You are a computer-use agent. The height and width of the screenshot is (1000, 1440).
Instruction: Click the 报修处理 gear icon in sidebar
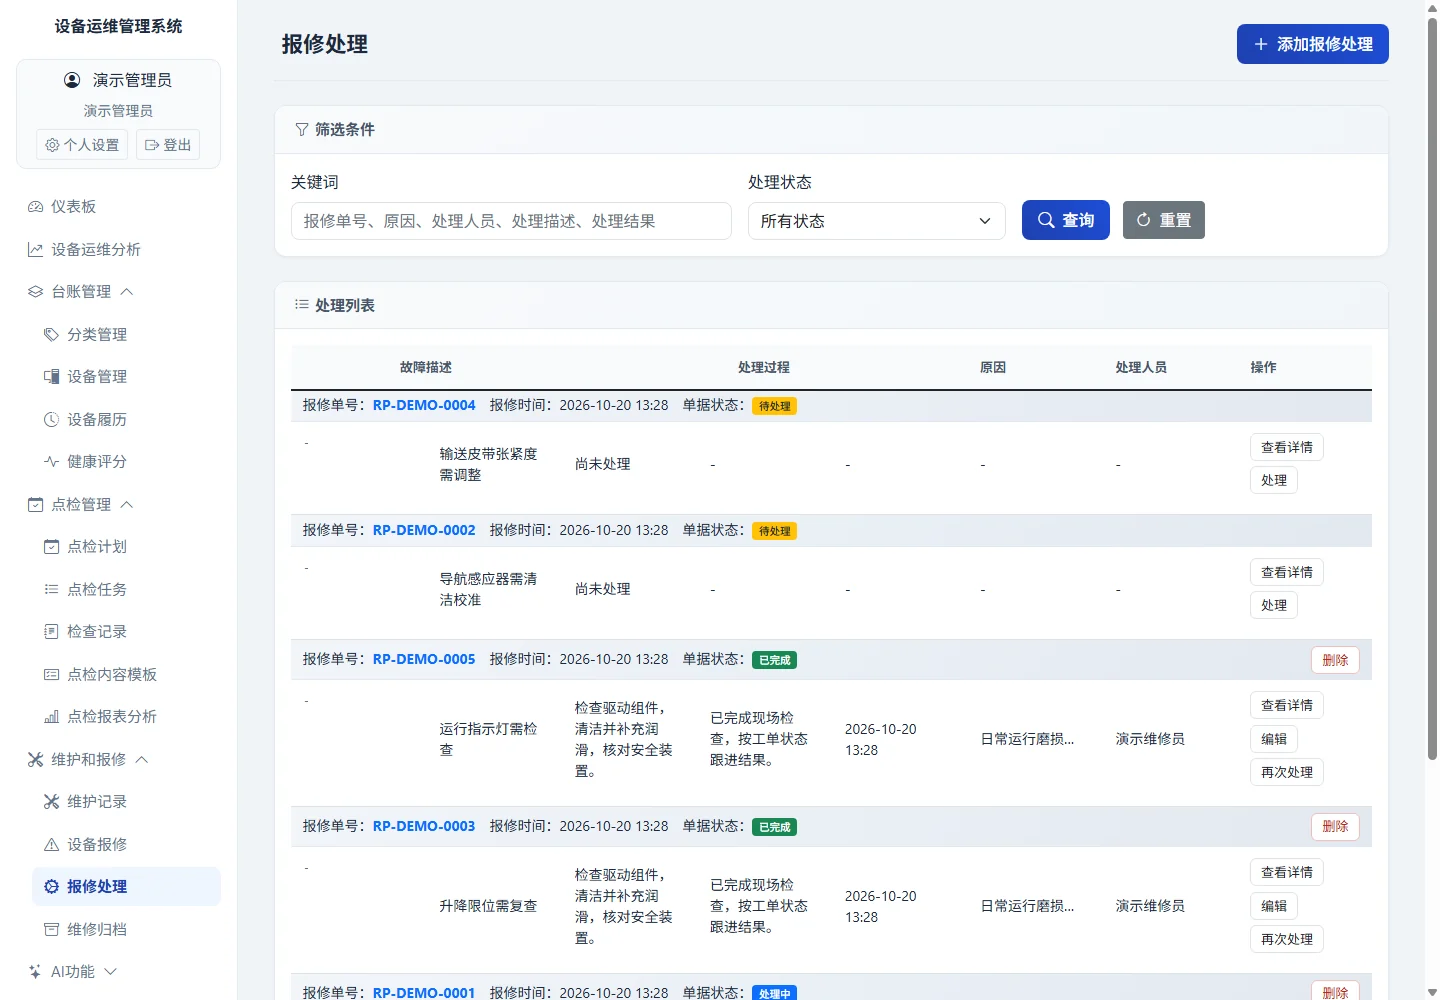click(x=51, y=887)
